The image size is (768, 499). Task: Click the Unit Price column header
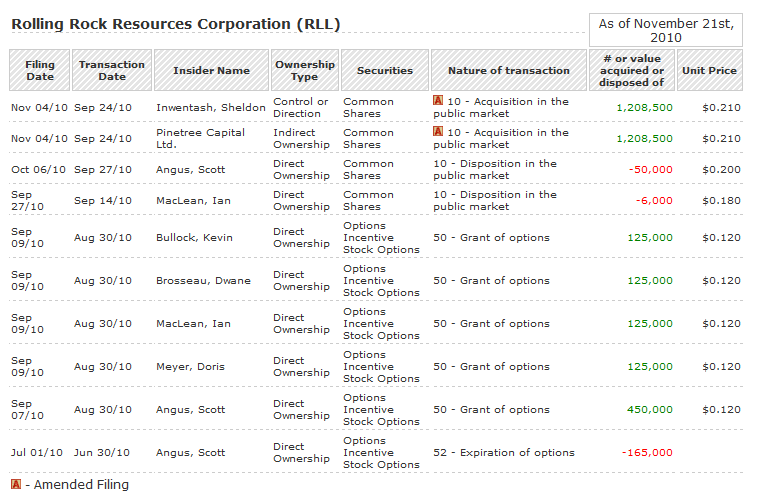tap(709, 70)
